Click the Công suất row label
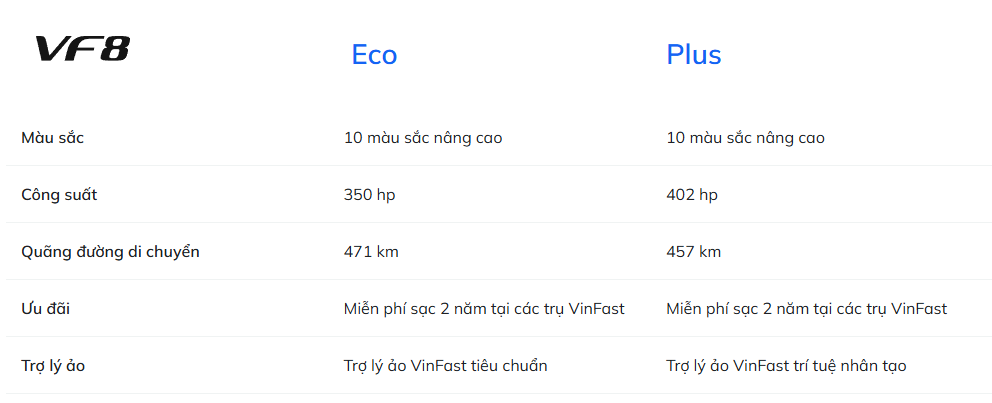Viewport: 992px width, 403px height. coord(59,195)
